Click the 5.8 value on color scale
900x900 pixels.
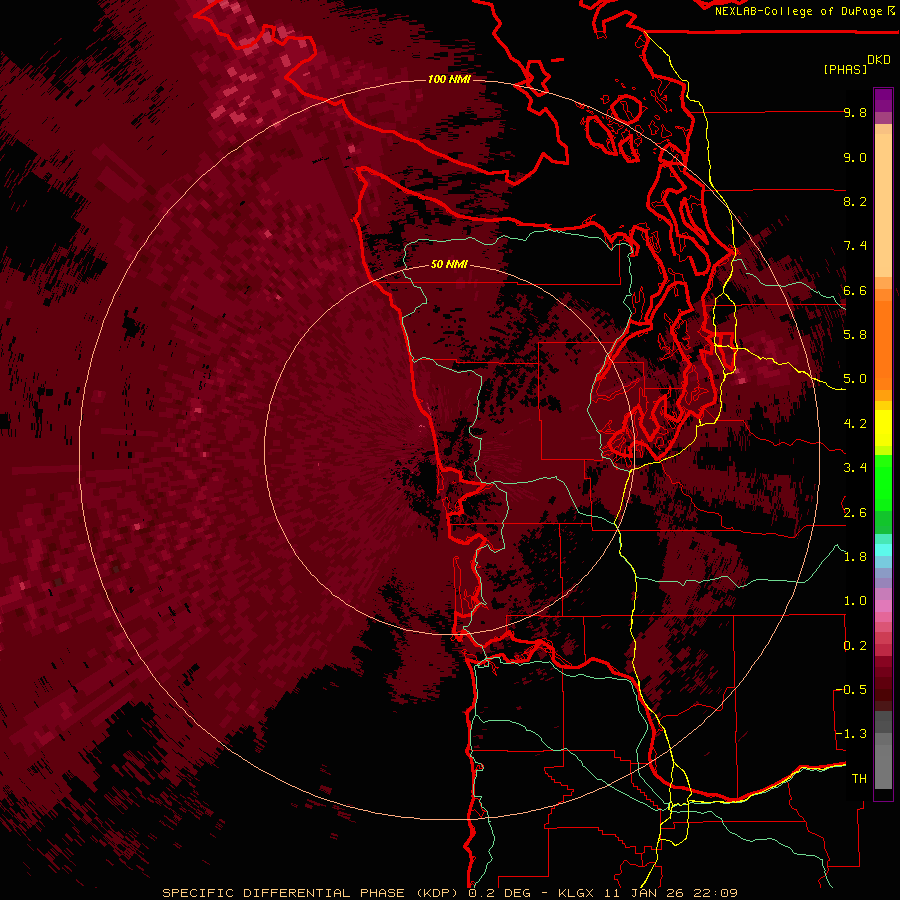pos(855,335)
